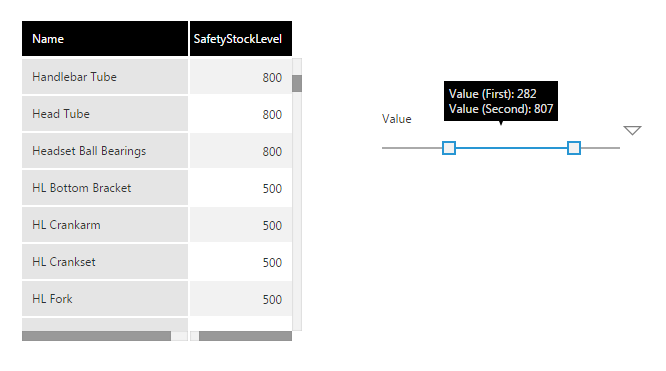666x371 pixels.
Task: Click the blue slider track between the handles
Action: tap(511, 148)
